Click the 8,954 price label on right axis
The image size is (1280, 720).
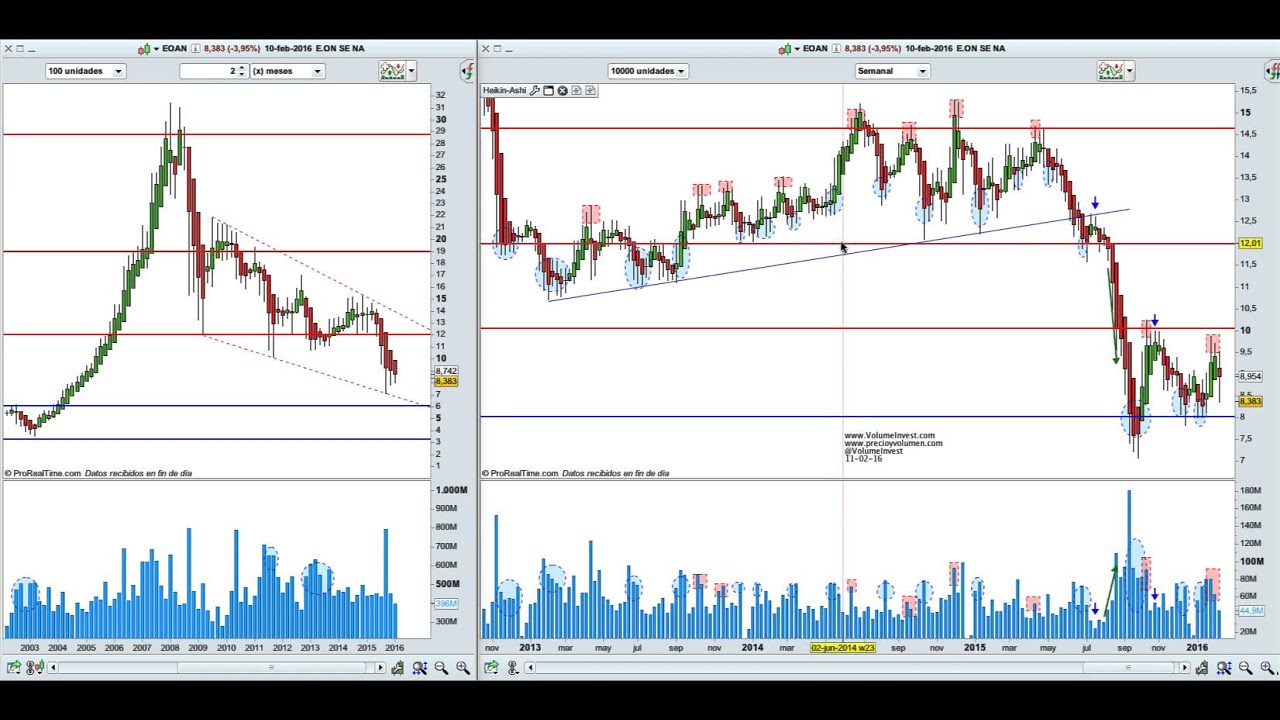(x=1250, y=377)
